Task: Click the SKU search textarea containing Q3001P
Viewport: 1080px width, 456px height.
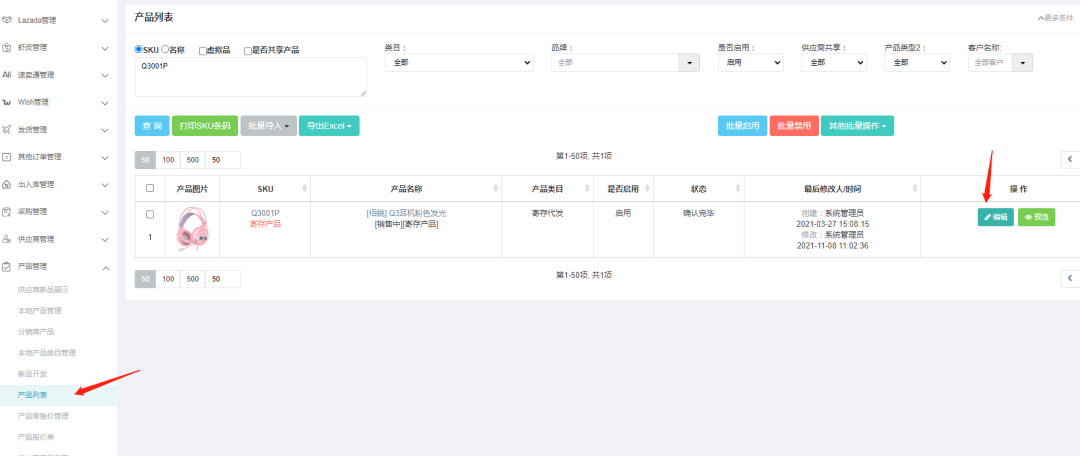Action: click(251, 77)
